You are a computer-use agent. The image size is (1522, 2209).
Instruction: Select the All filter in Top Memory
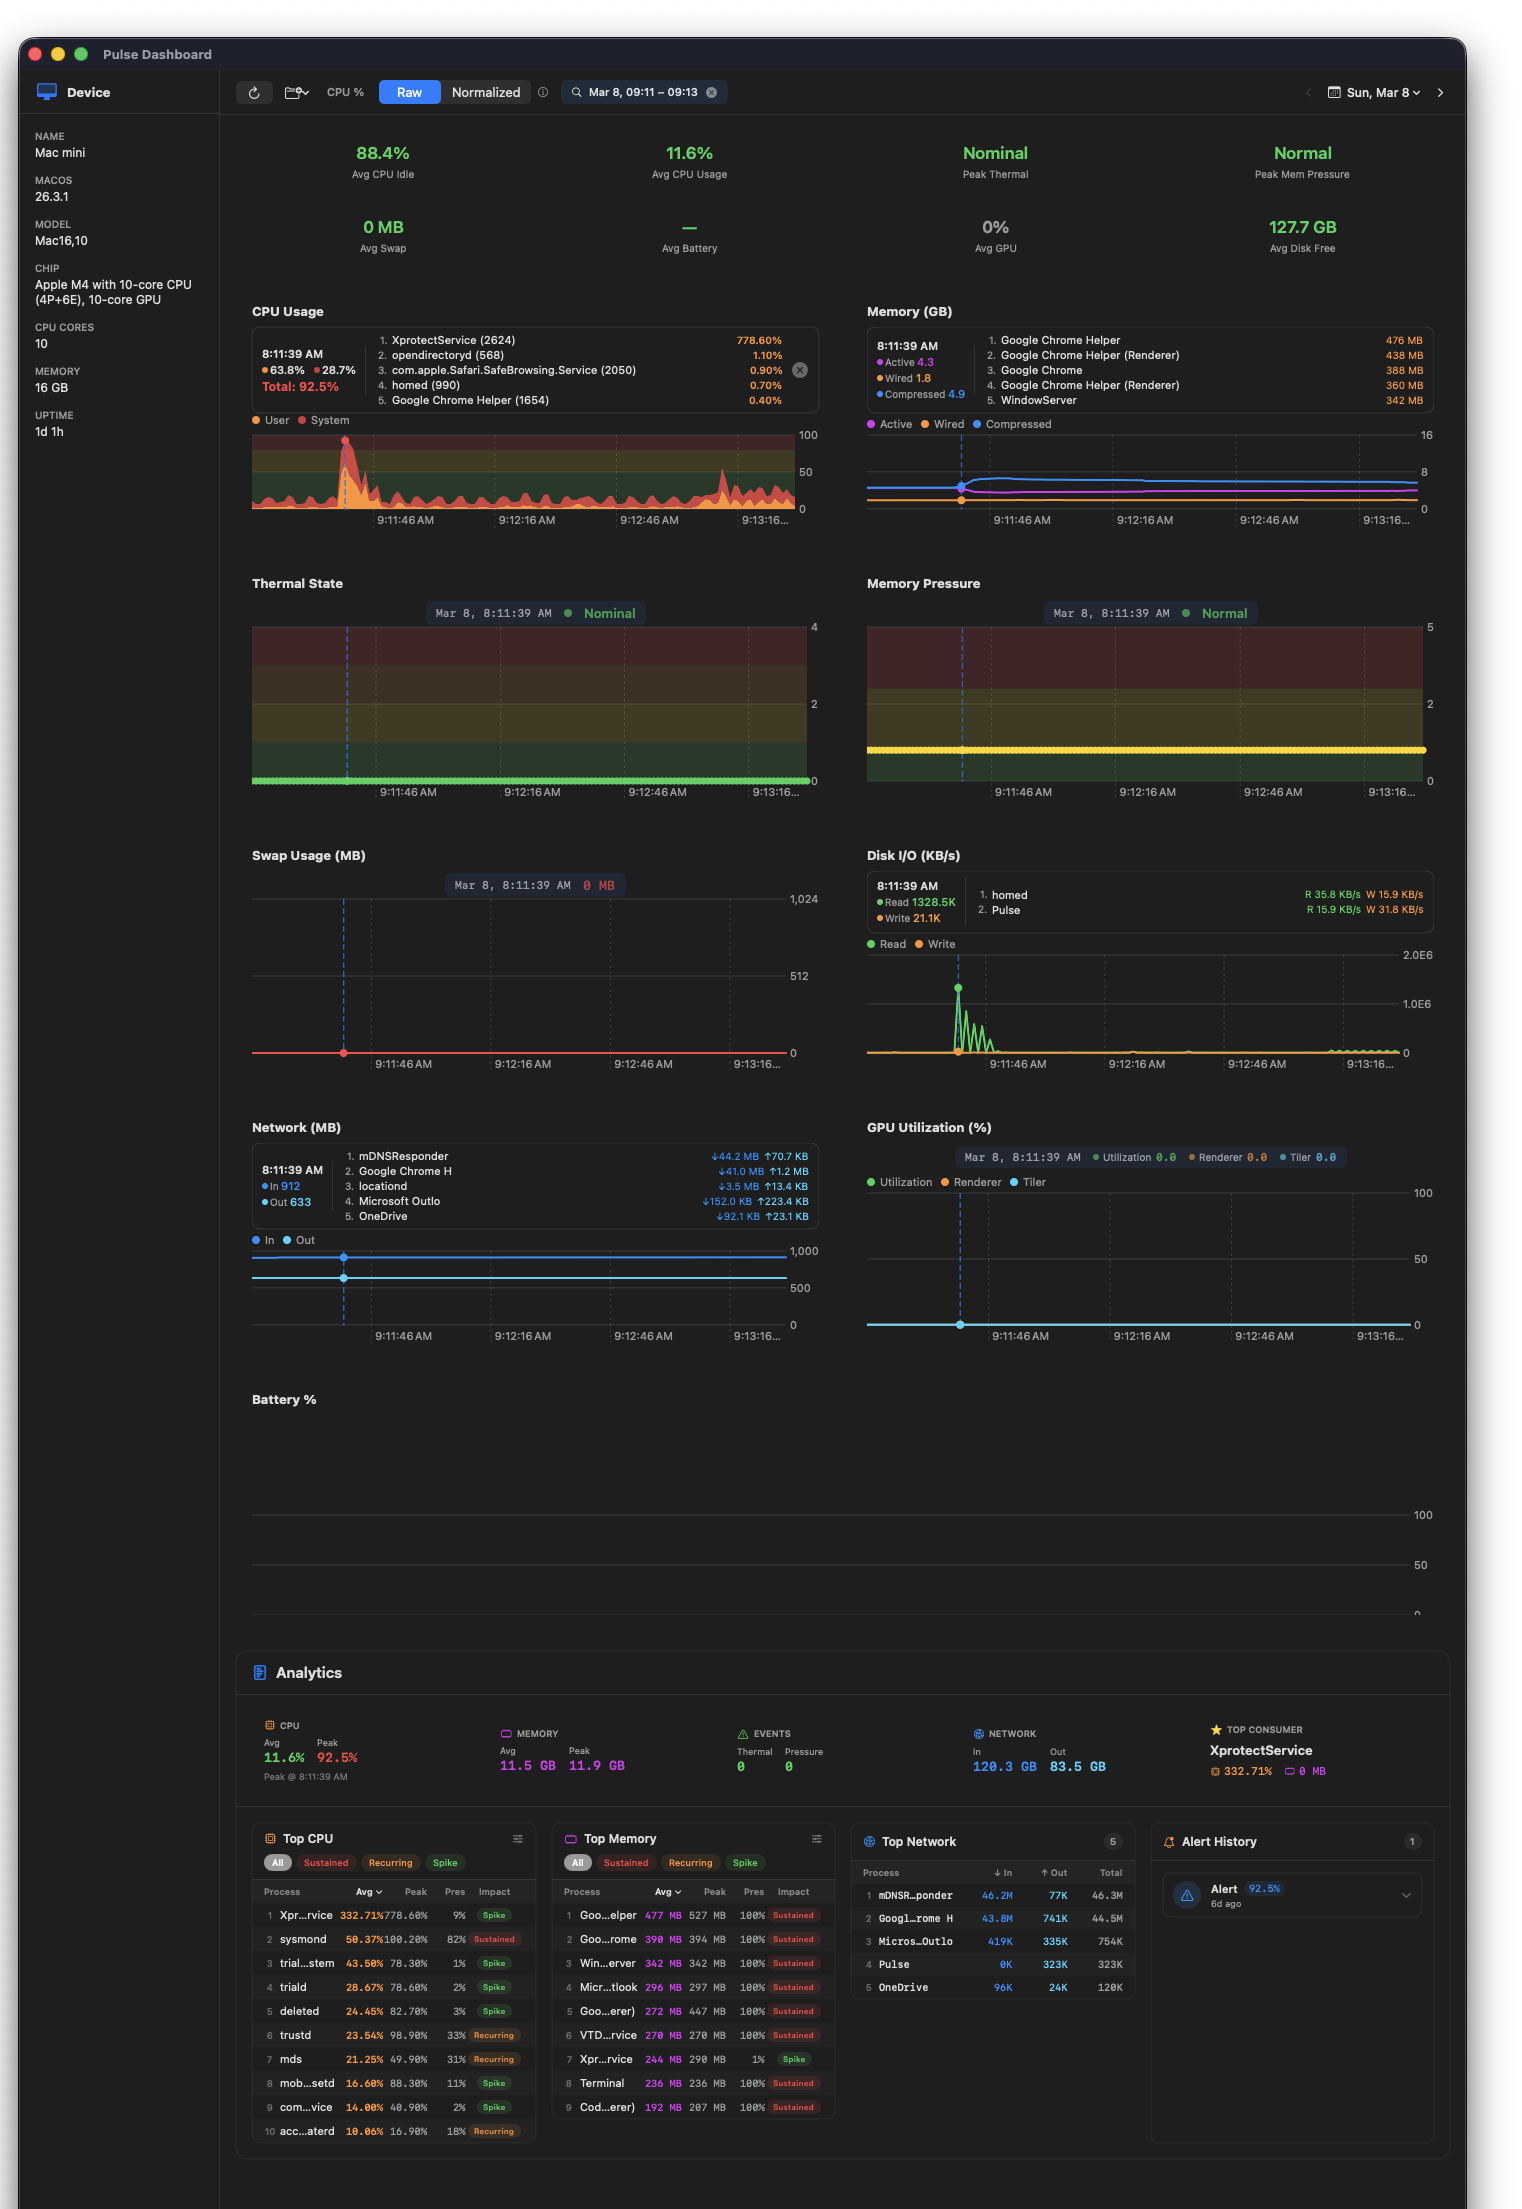click(578, 1862)
